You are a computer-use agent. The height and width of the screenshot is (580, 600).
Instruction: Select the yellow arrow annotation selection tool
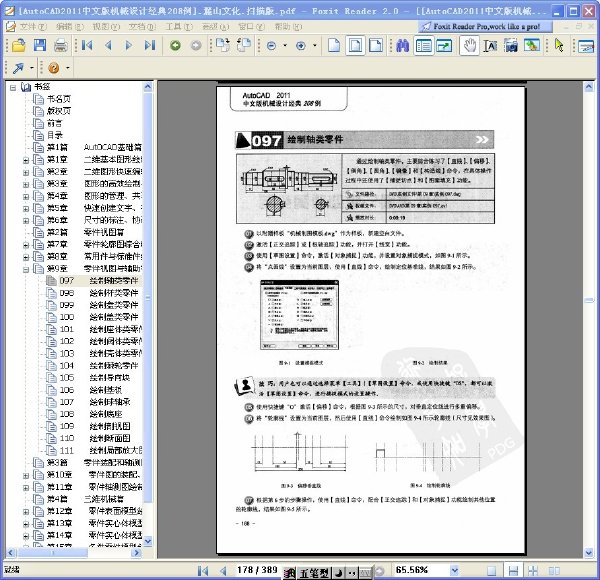pyautogui.click(x=559, y=46)
